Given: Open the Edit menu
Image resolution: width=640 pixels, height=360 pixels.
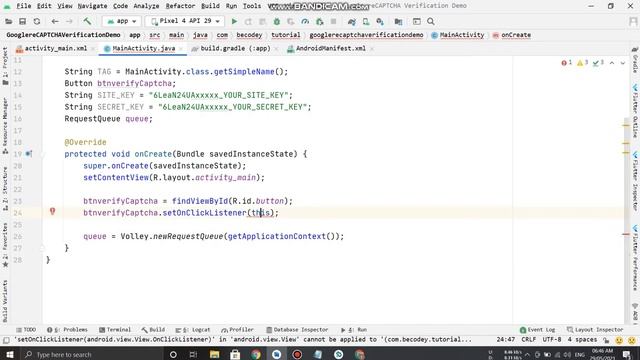Looking at the screenshot, I should pyautogui.click(x=44, y=6).
